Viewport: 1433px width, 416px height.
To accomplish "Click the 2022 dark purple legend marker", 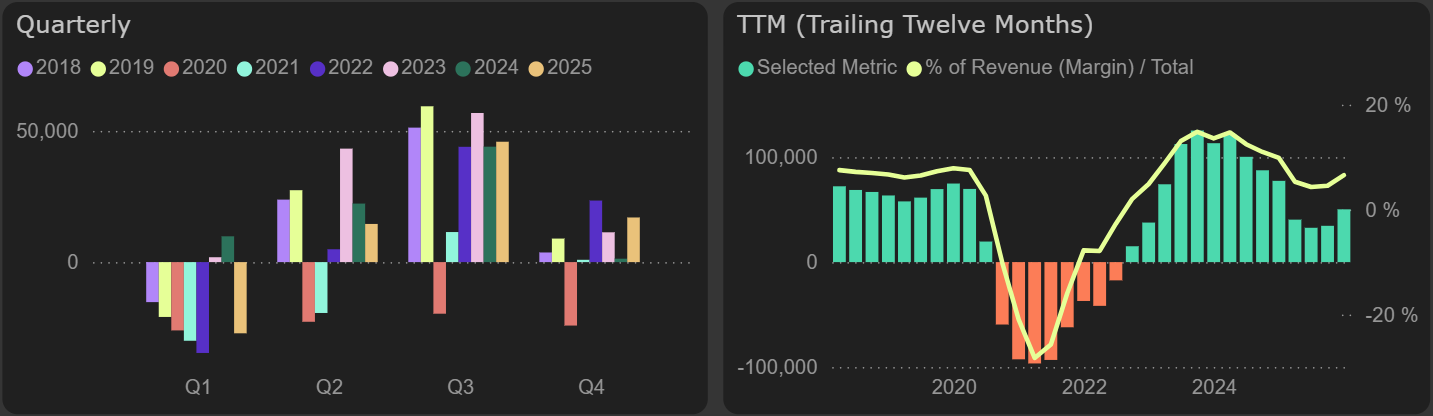I will click(317, 68).
